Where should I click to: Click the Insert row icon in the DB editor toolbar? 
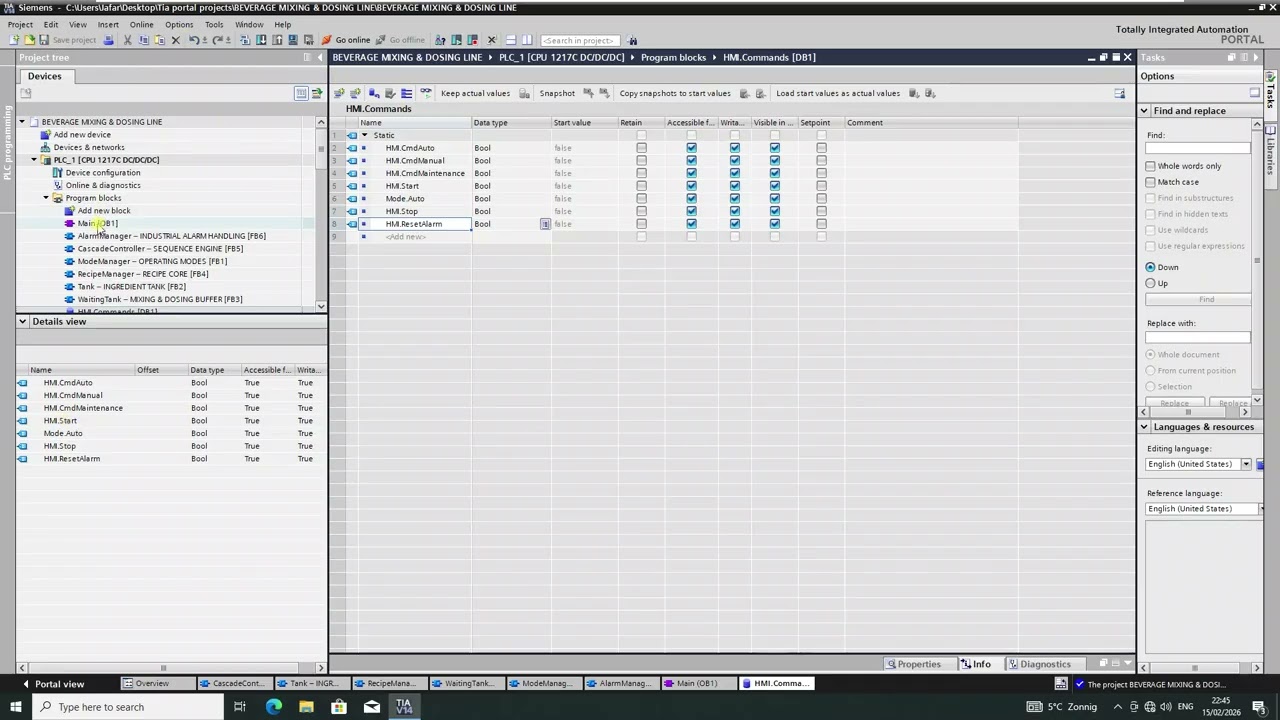[339, 93]
